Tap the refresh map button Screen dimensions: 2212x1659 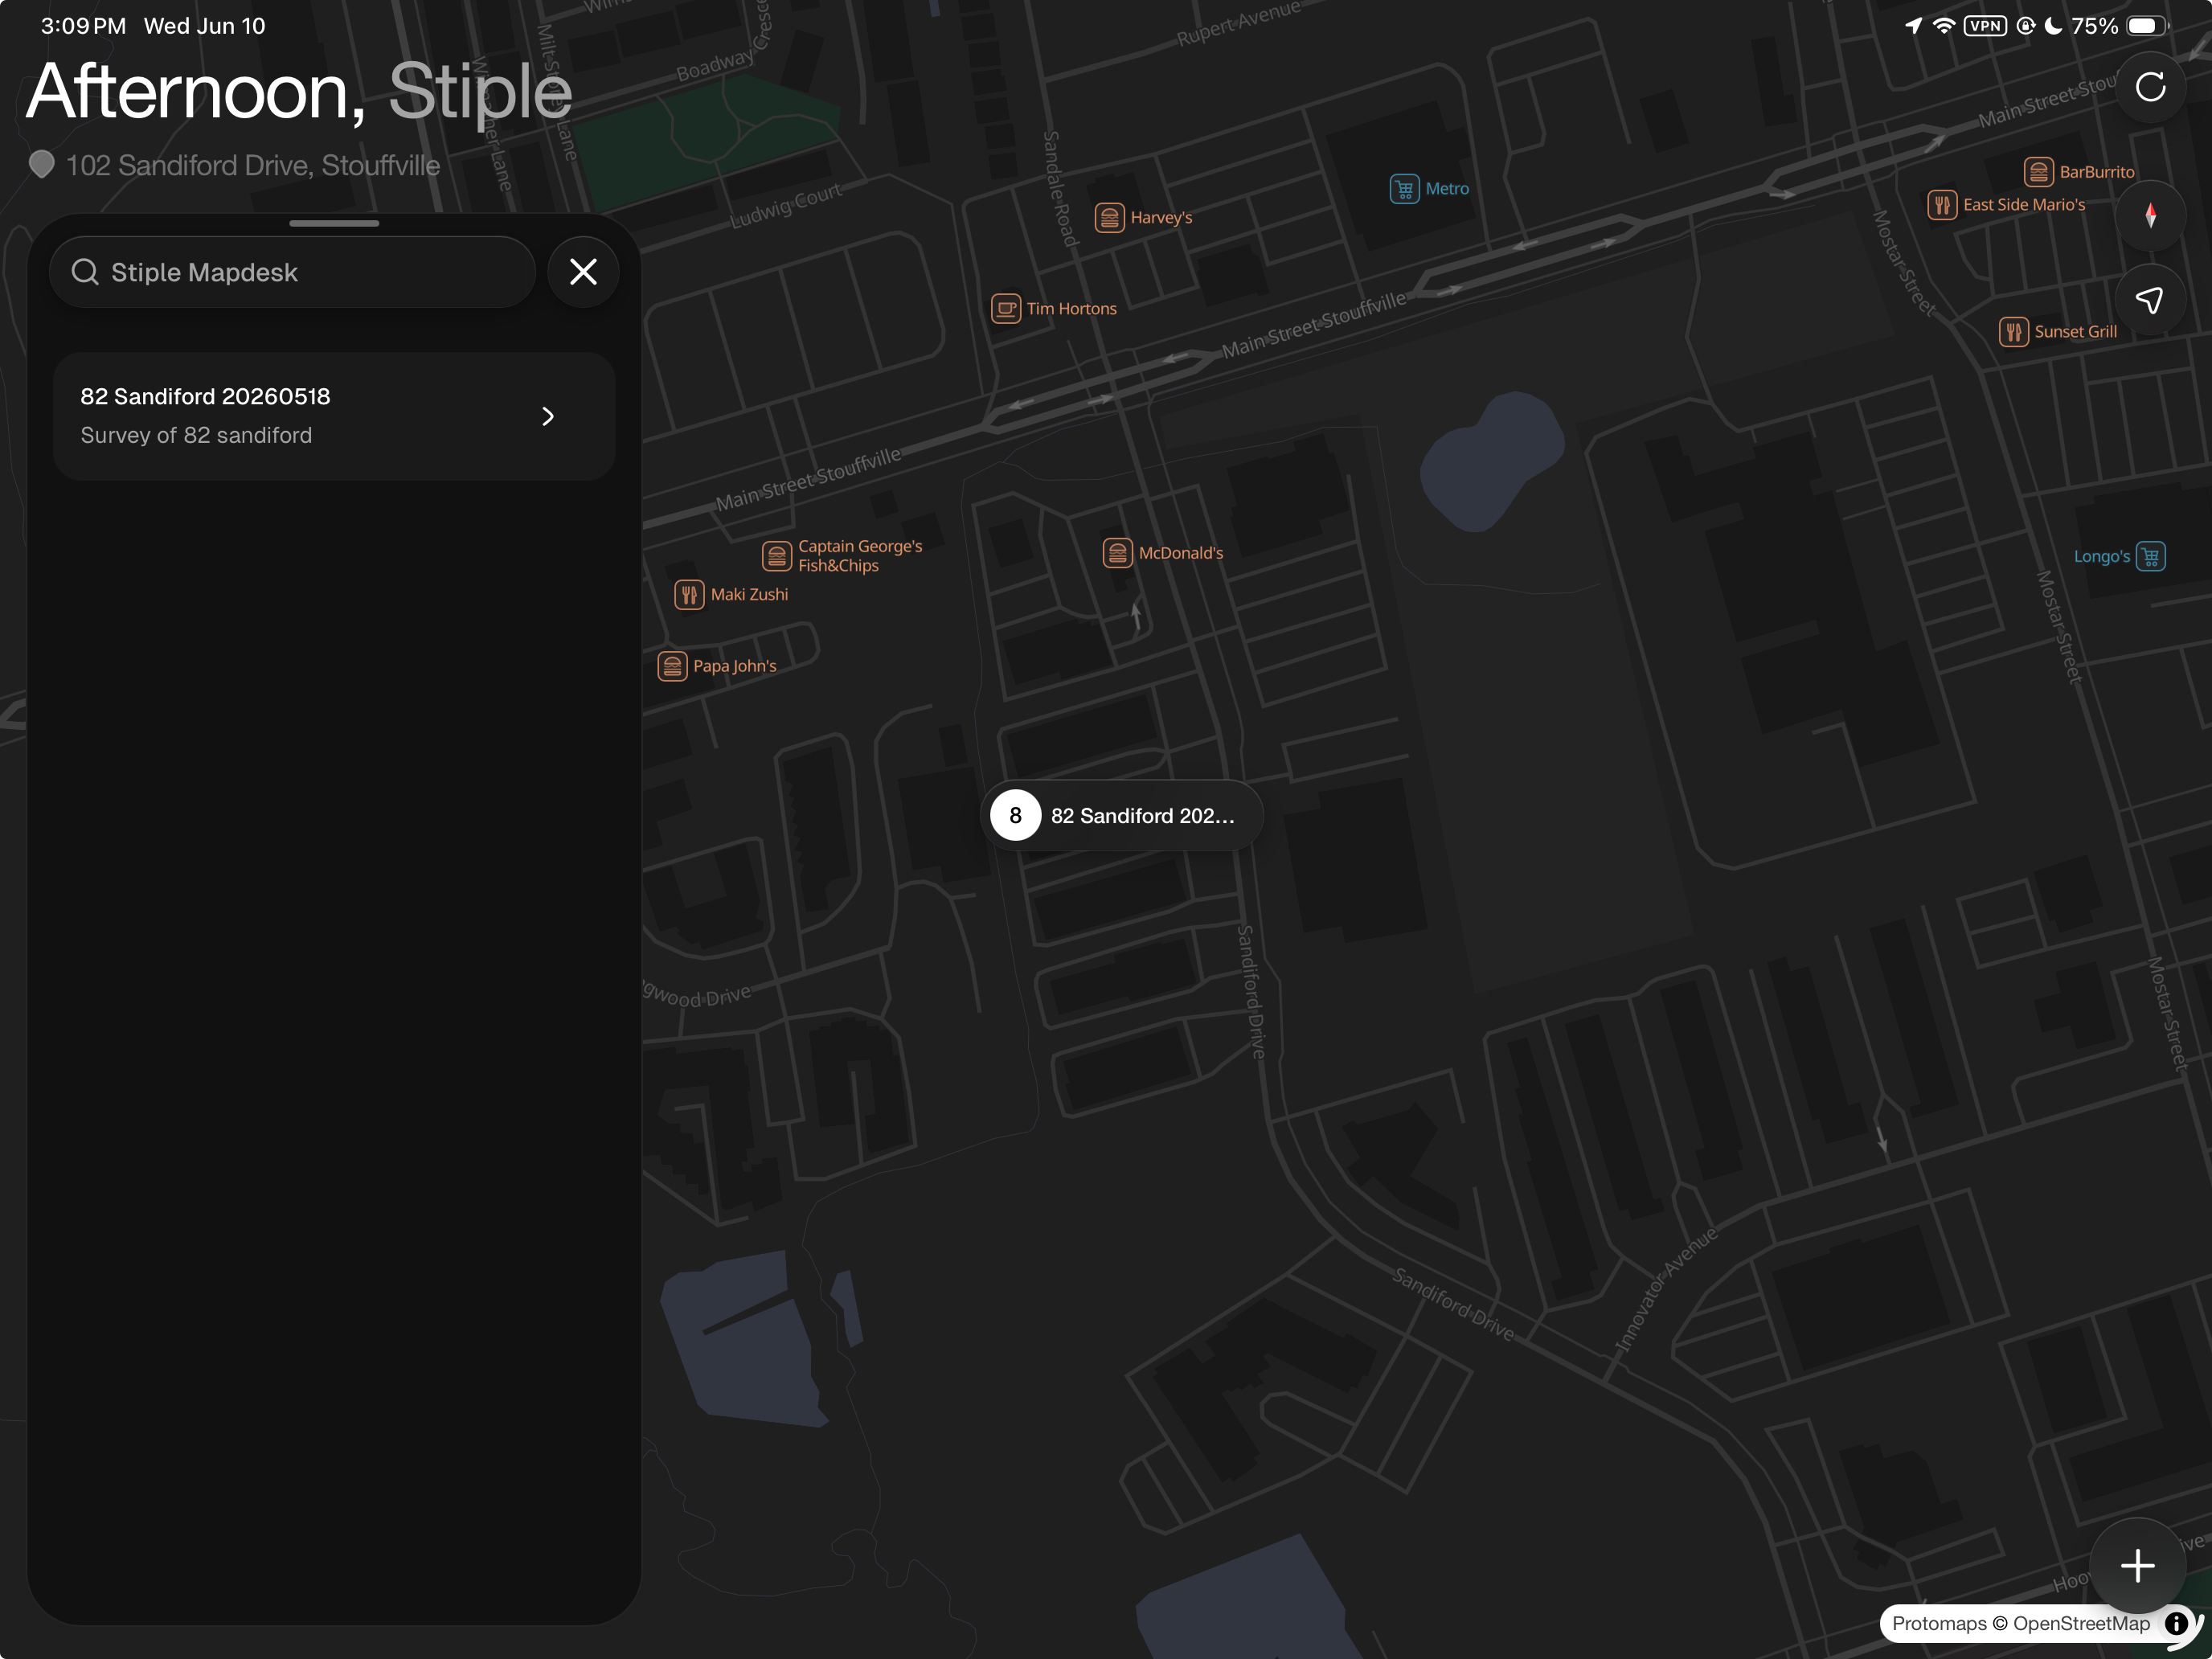point(2150,87)
